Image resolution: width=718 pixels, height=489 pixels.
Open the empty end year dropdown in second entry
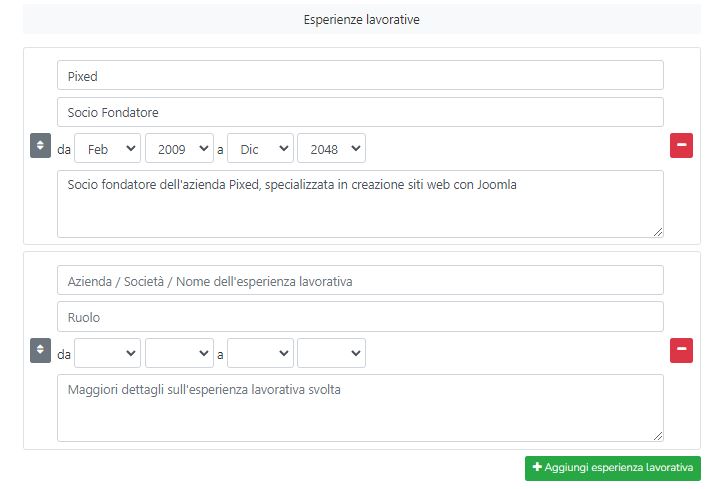[332, 353]
